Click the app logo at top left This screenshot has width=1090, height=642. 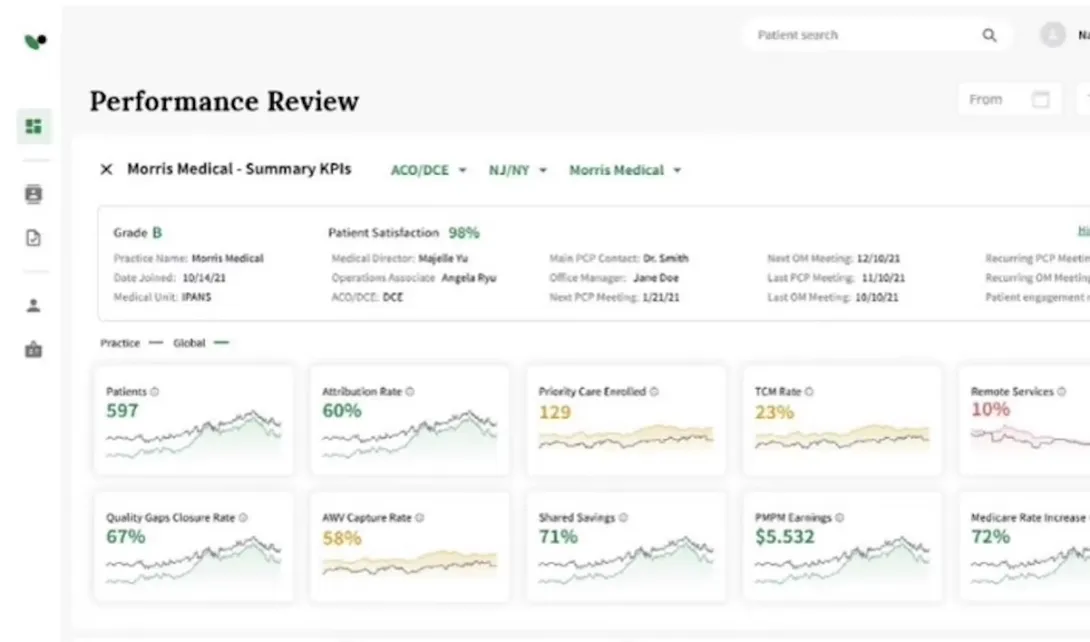[x=35, y=42]
